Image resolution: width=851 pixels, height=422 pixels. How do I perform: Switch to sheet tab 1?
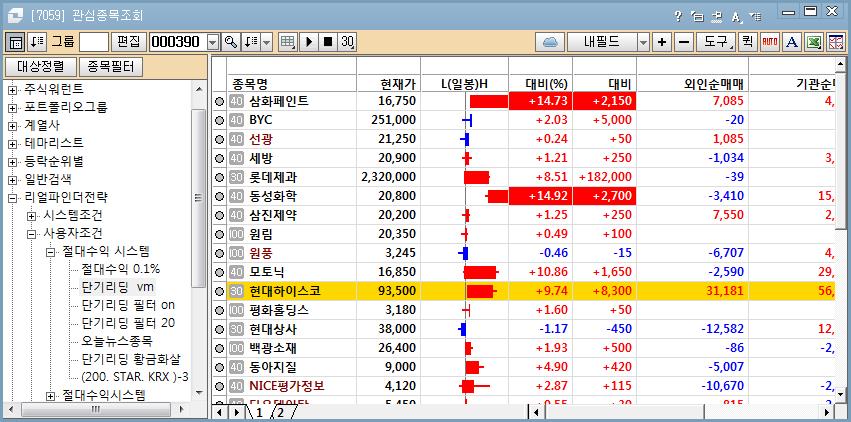click(259, 413)
